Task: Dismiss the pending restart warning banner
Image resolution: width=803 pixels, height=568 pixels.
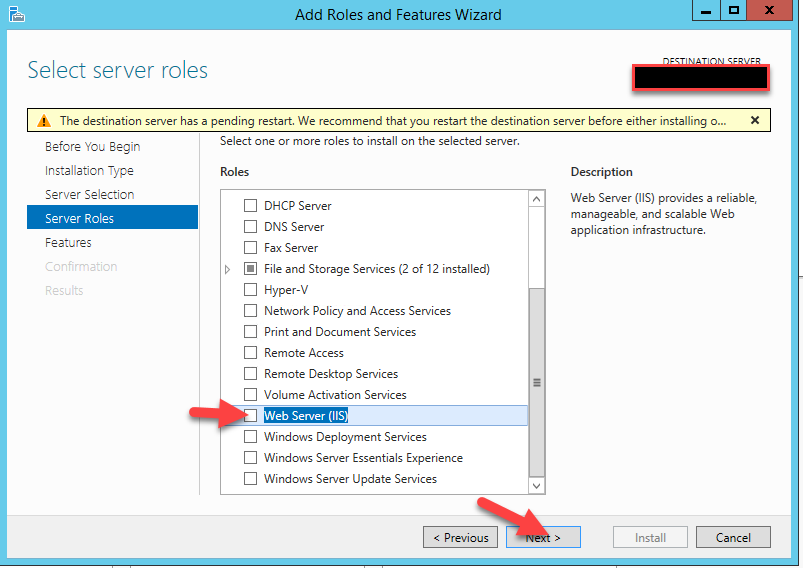Action: [755, 120]
